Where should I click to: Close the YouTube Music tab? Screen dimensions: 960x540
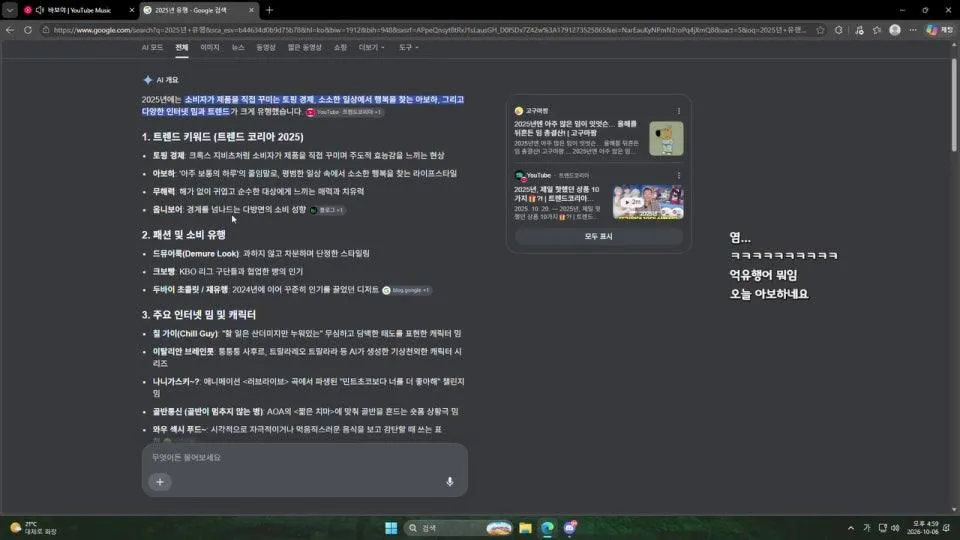(x=131, y=10)
